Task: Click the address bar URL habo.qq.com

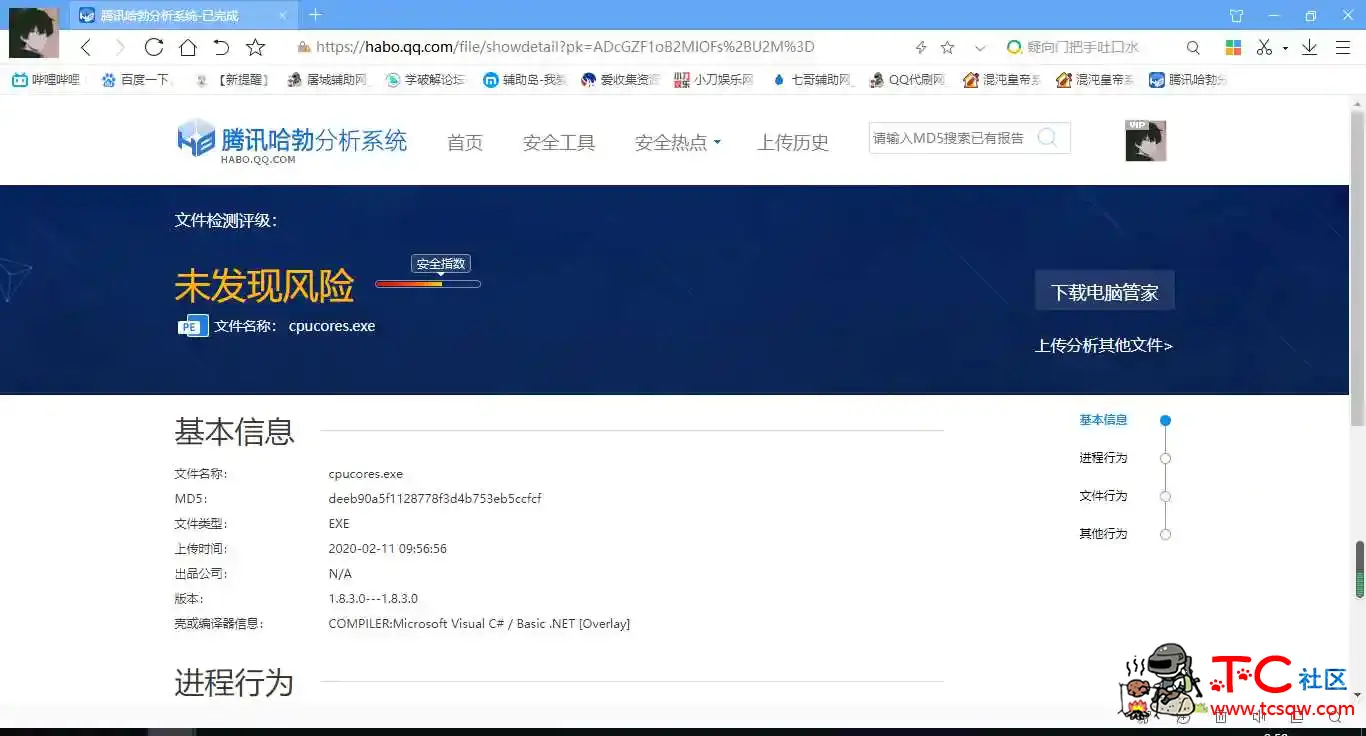Action: [565, 47]
